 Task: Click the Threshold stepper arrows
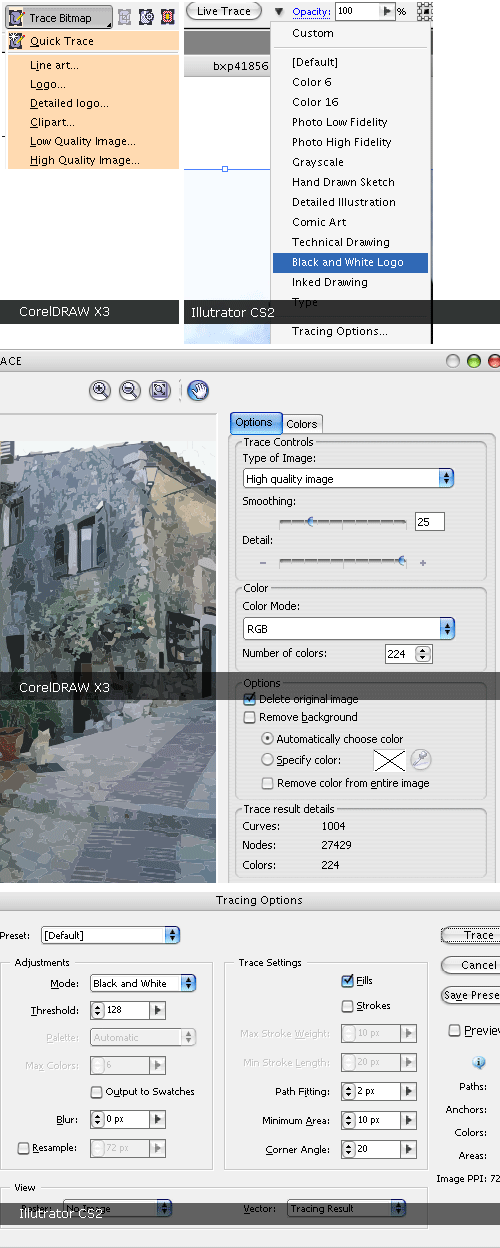97,1011
